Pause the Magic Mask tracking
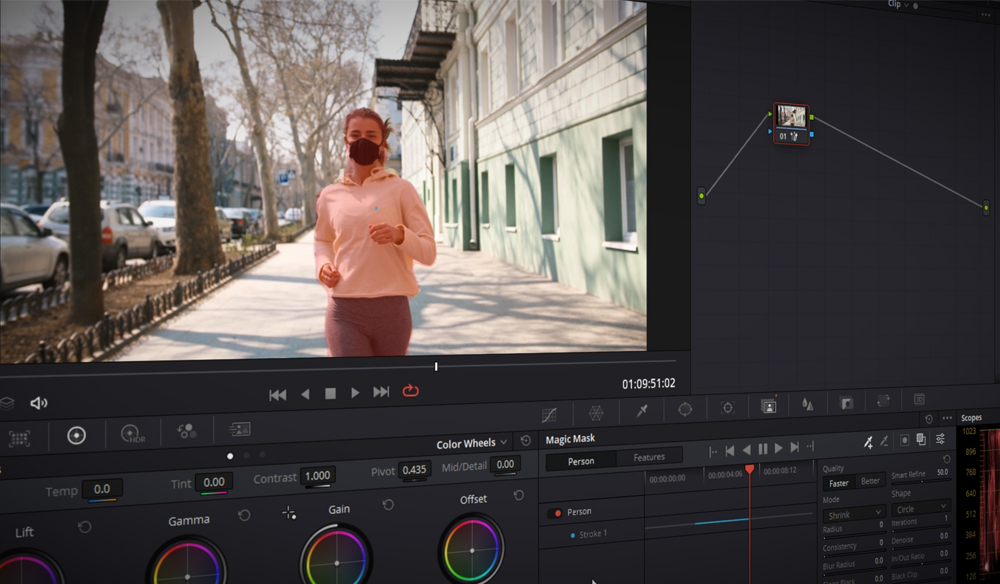The width and height of the screenshot is (1000, 584). click(x=763, y=449)
